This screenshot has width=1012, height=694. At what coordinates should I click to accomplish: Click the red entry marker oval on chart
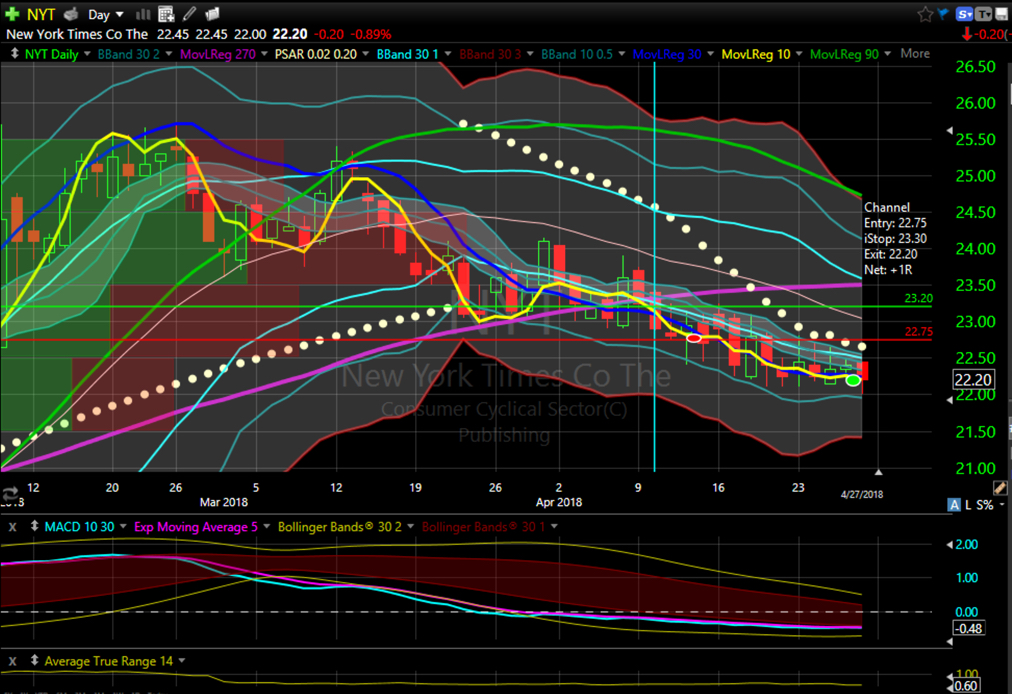[694, 338]
